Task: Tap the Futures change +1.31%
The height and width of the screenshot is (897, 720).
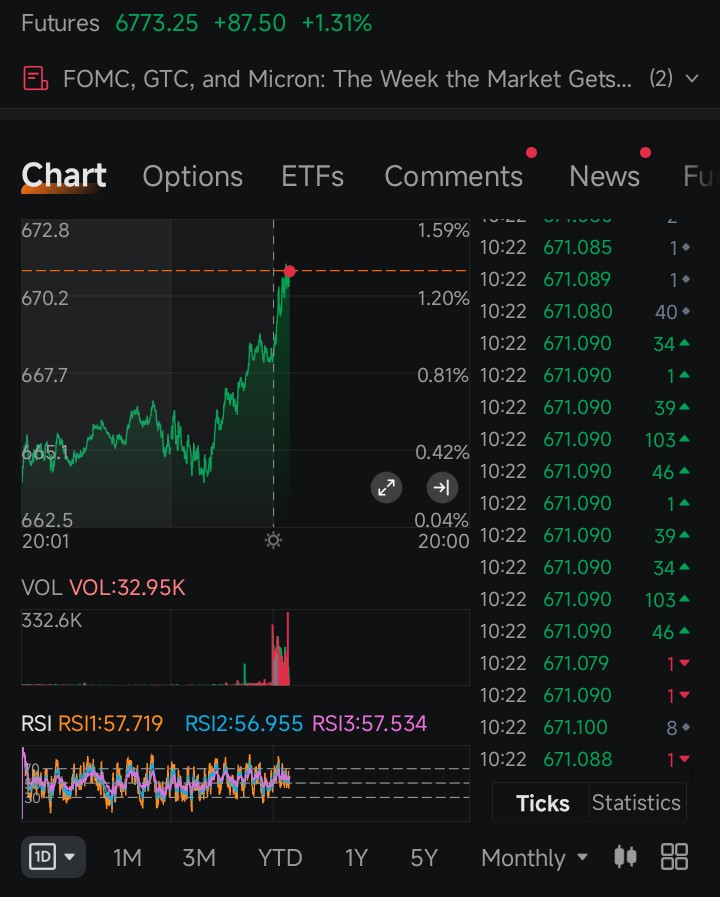Action: (337, 23)
